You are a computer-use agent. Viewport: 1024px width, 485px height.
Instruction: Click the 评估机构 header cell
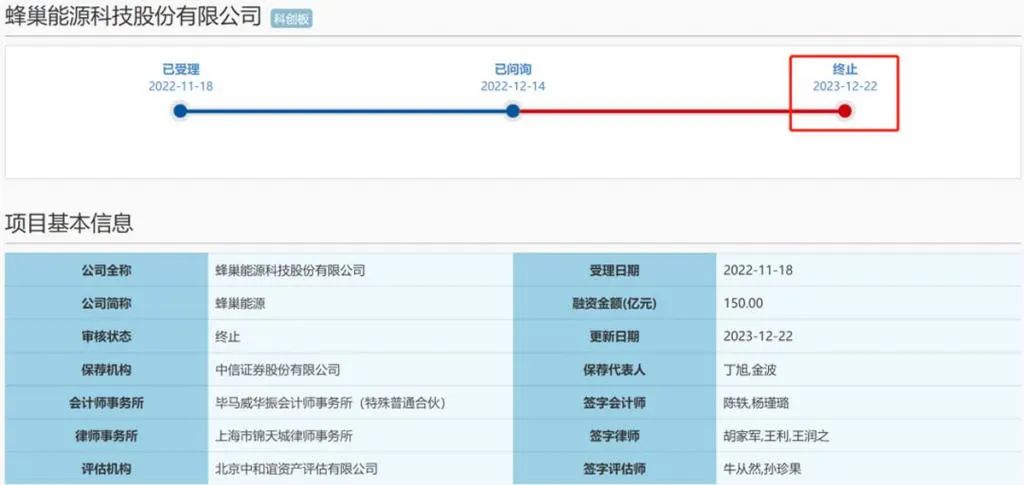[106, 469]
